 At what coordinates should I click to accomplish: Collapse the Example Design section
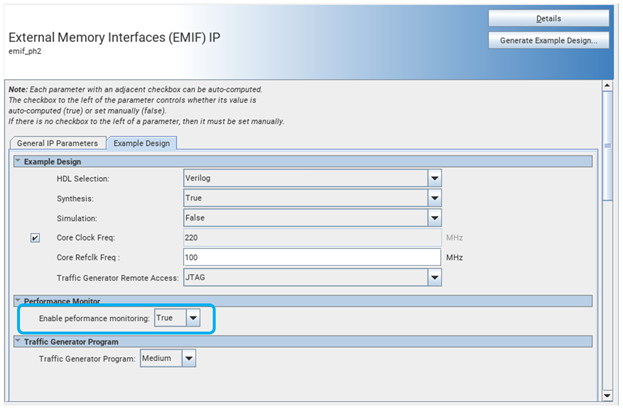pyautogui.click(x=16, y=161)
